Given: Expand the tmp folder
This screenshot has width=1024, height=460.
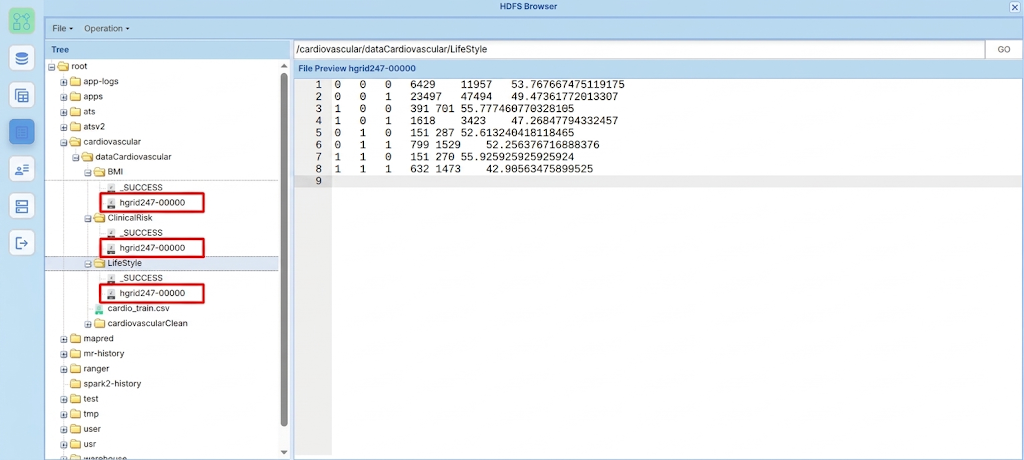Looking at the screenshot, I should pos(64,414).
